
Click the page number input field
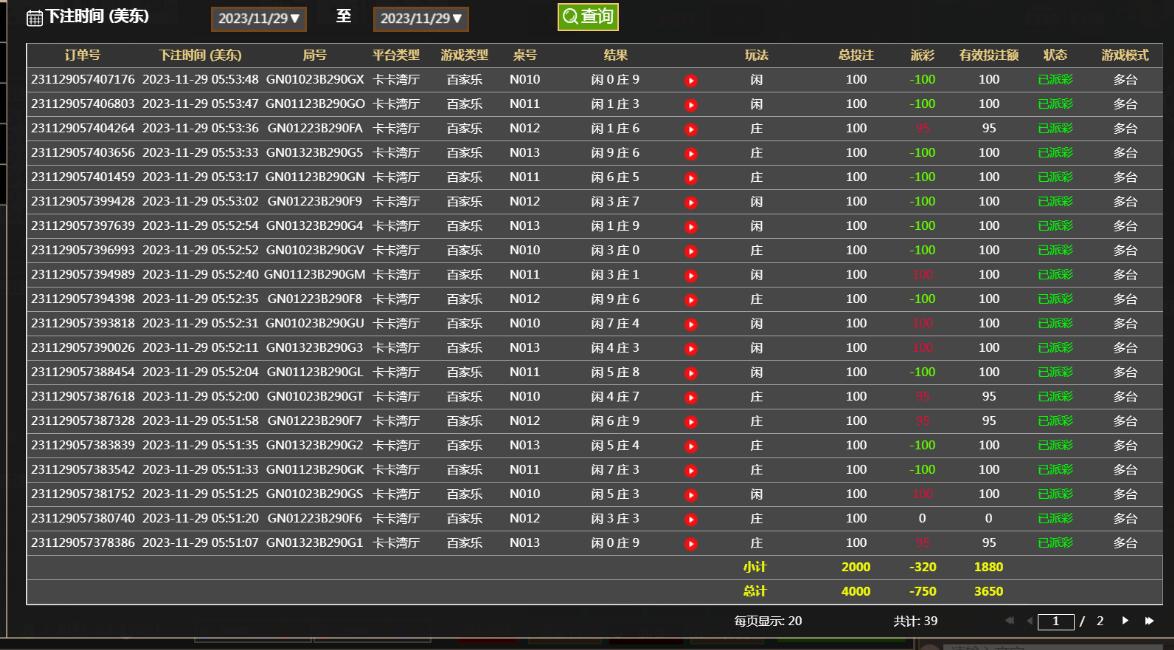pyautogui.click(x=1054, y=622)
